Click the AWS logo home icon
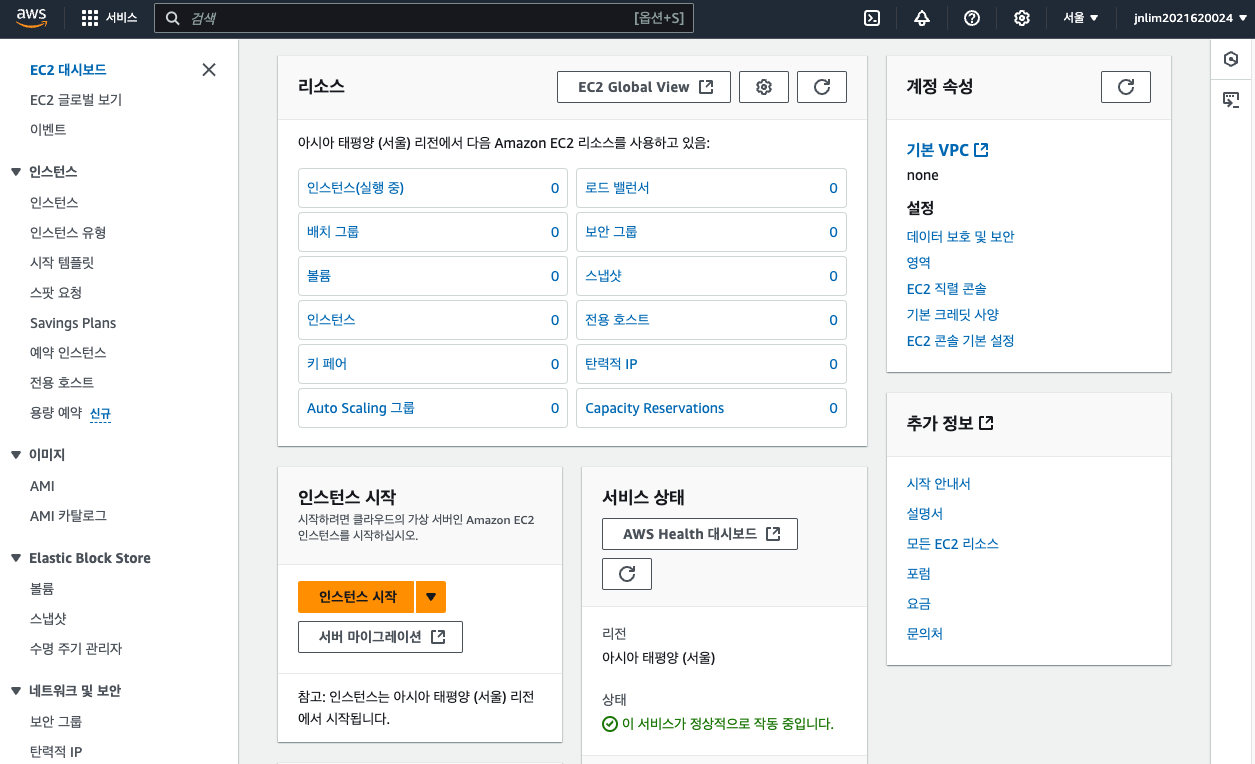Image resolution: width=1255 pixels, height=764 pixels. (x=31, y=17)
